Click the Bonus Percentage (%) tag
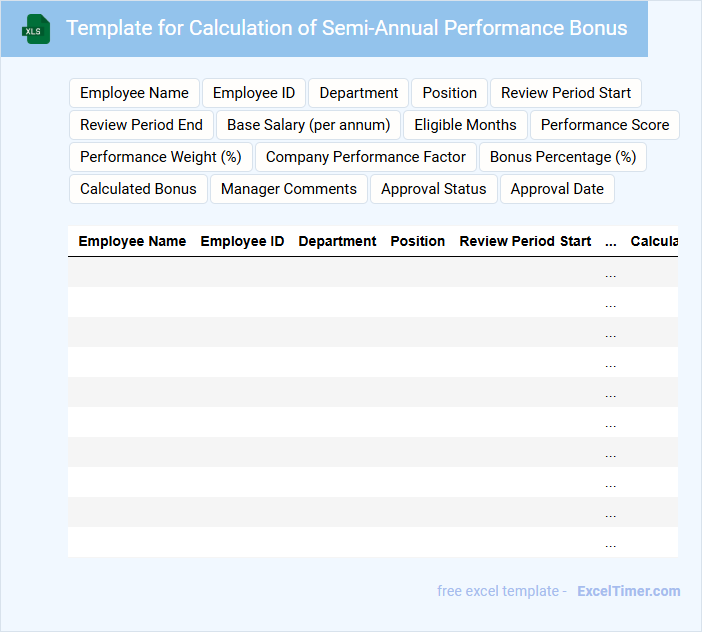Screen dimensions: 702x632 pyautogui.click(x=563, y=157)
